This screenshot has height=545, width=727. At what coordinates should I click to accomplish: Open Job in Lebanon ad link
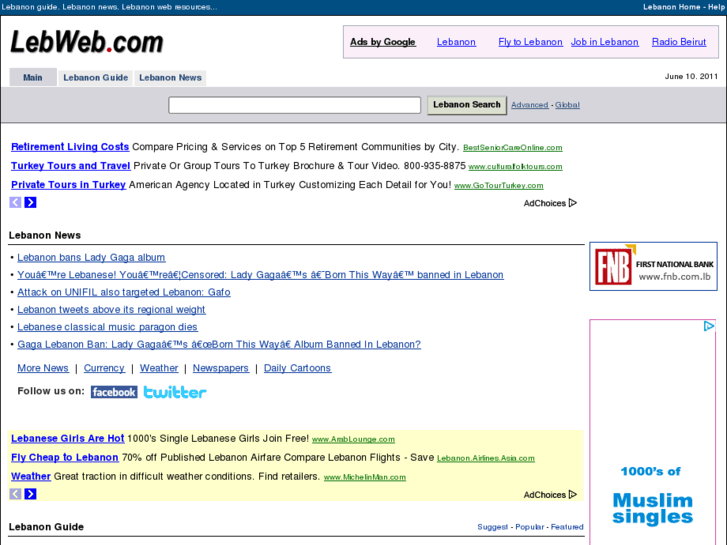(605, 42)
